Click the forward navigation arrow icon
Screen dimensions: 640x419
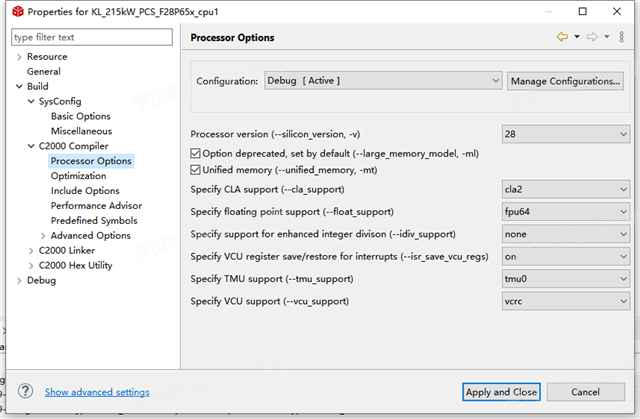point(592,37)
